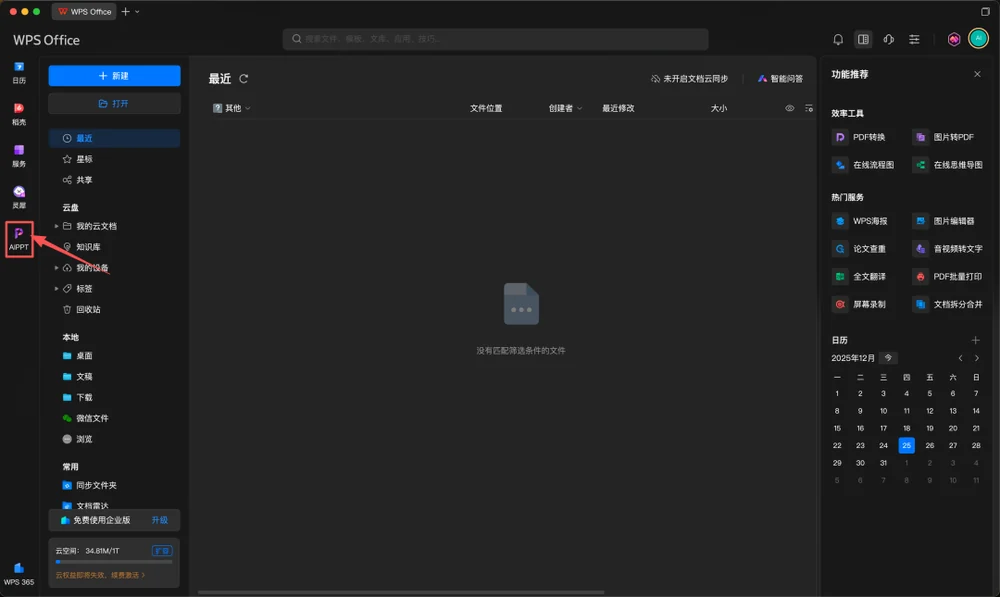Open the 智能问答 smart Q&A
The height and width of the screenshot is (597, 1000).
[x=780, y=78]
